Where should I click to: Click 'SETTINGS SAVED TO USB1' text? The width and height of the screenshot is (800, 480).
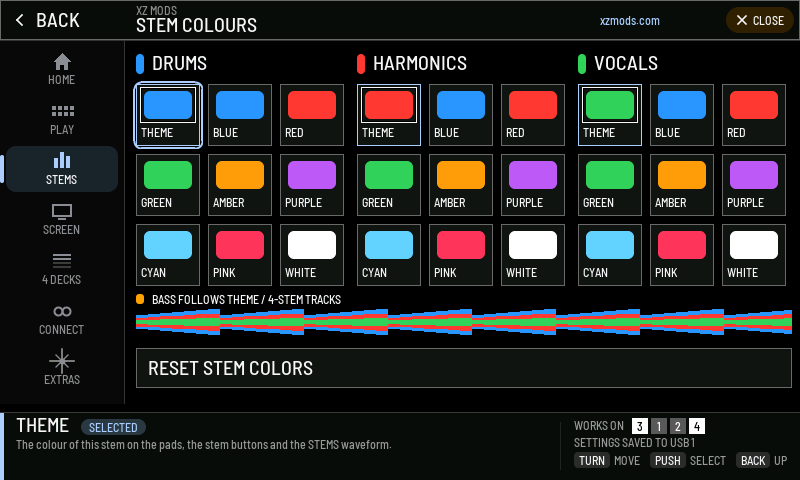point(635,443)
